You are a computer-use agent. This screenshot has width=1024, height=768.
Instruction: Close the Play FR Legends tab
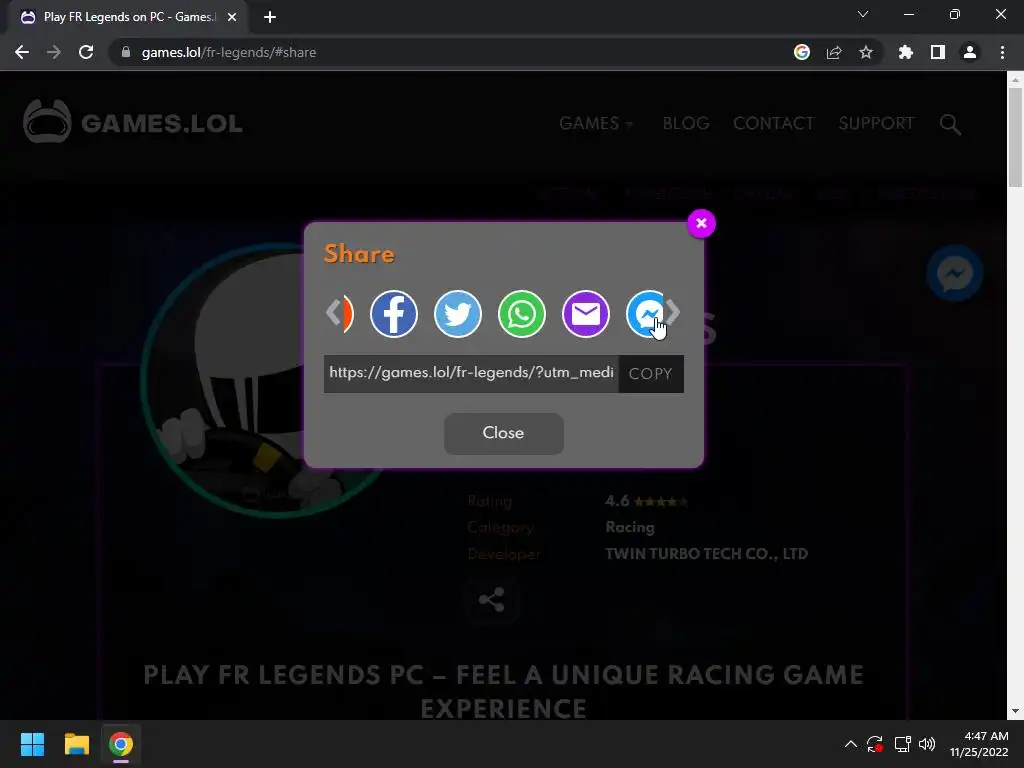point(232,17)
